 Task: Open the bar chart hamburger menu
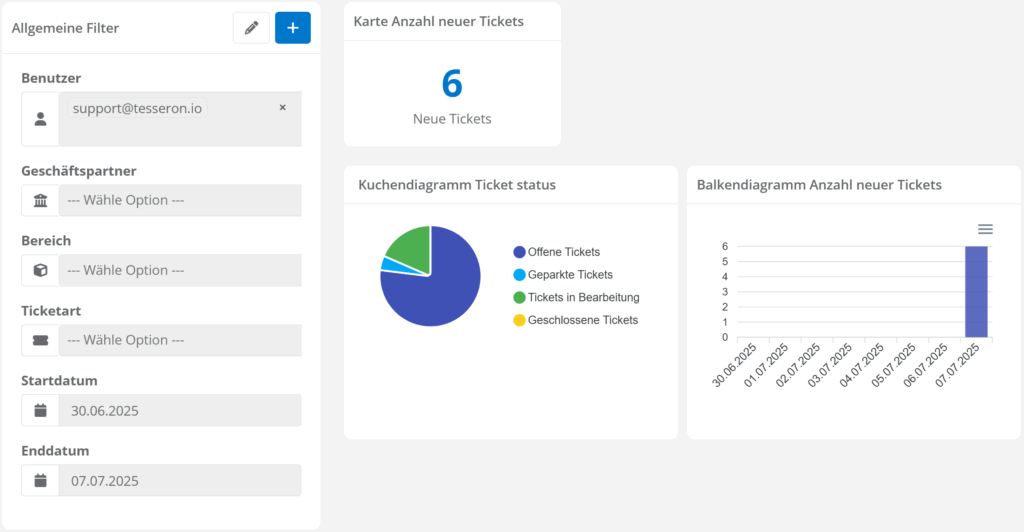pos(985,229)
